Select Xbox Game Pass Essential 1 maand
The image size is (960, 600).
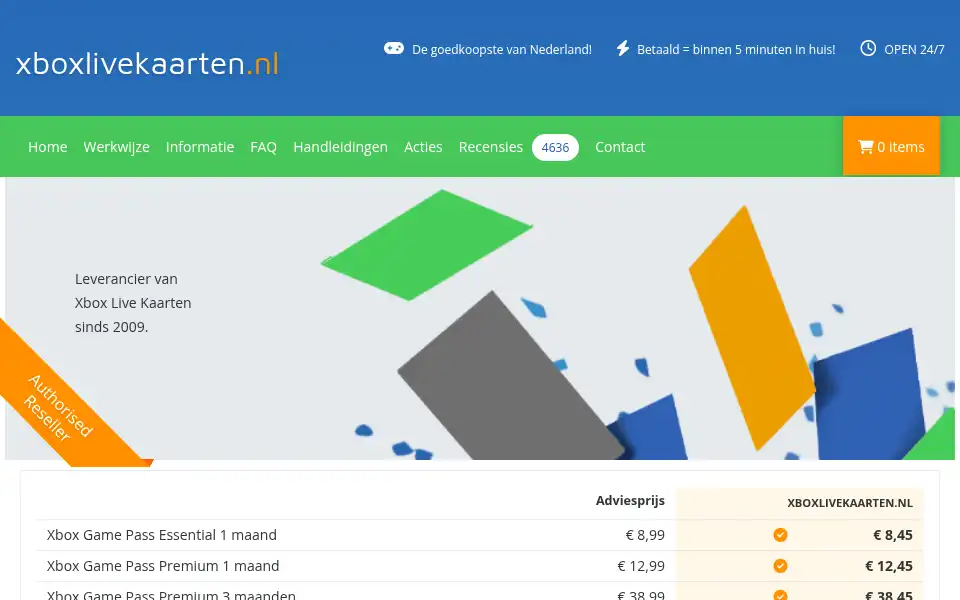pos(162,535)
